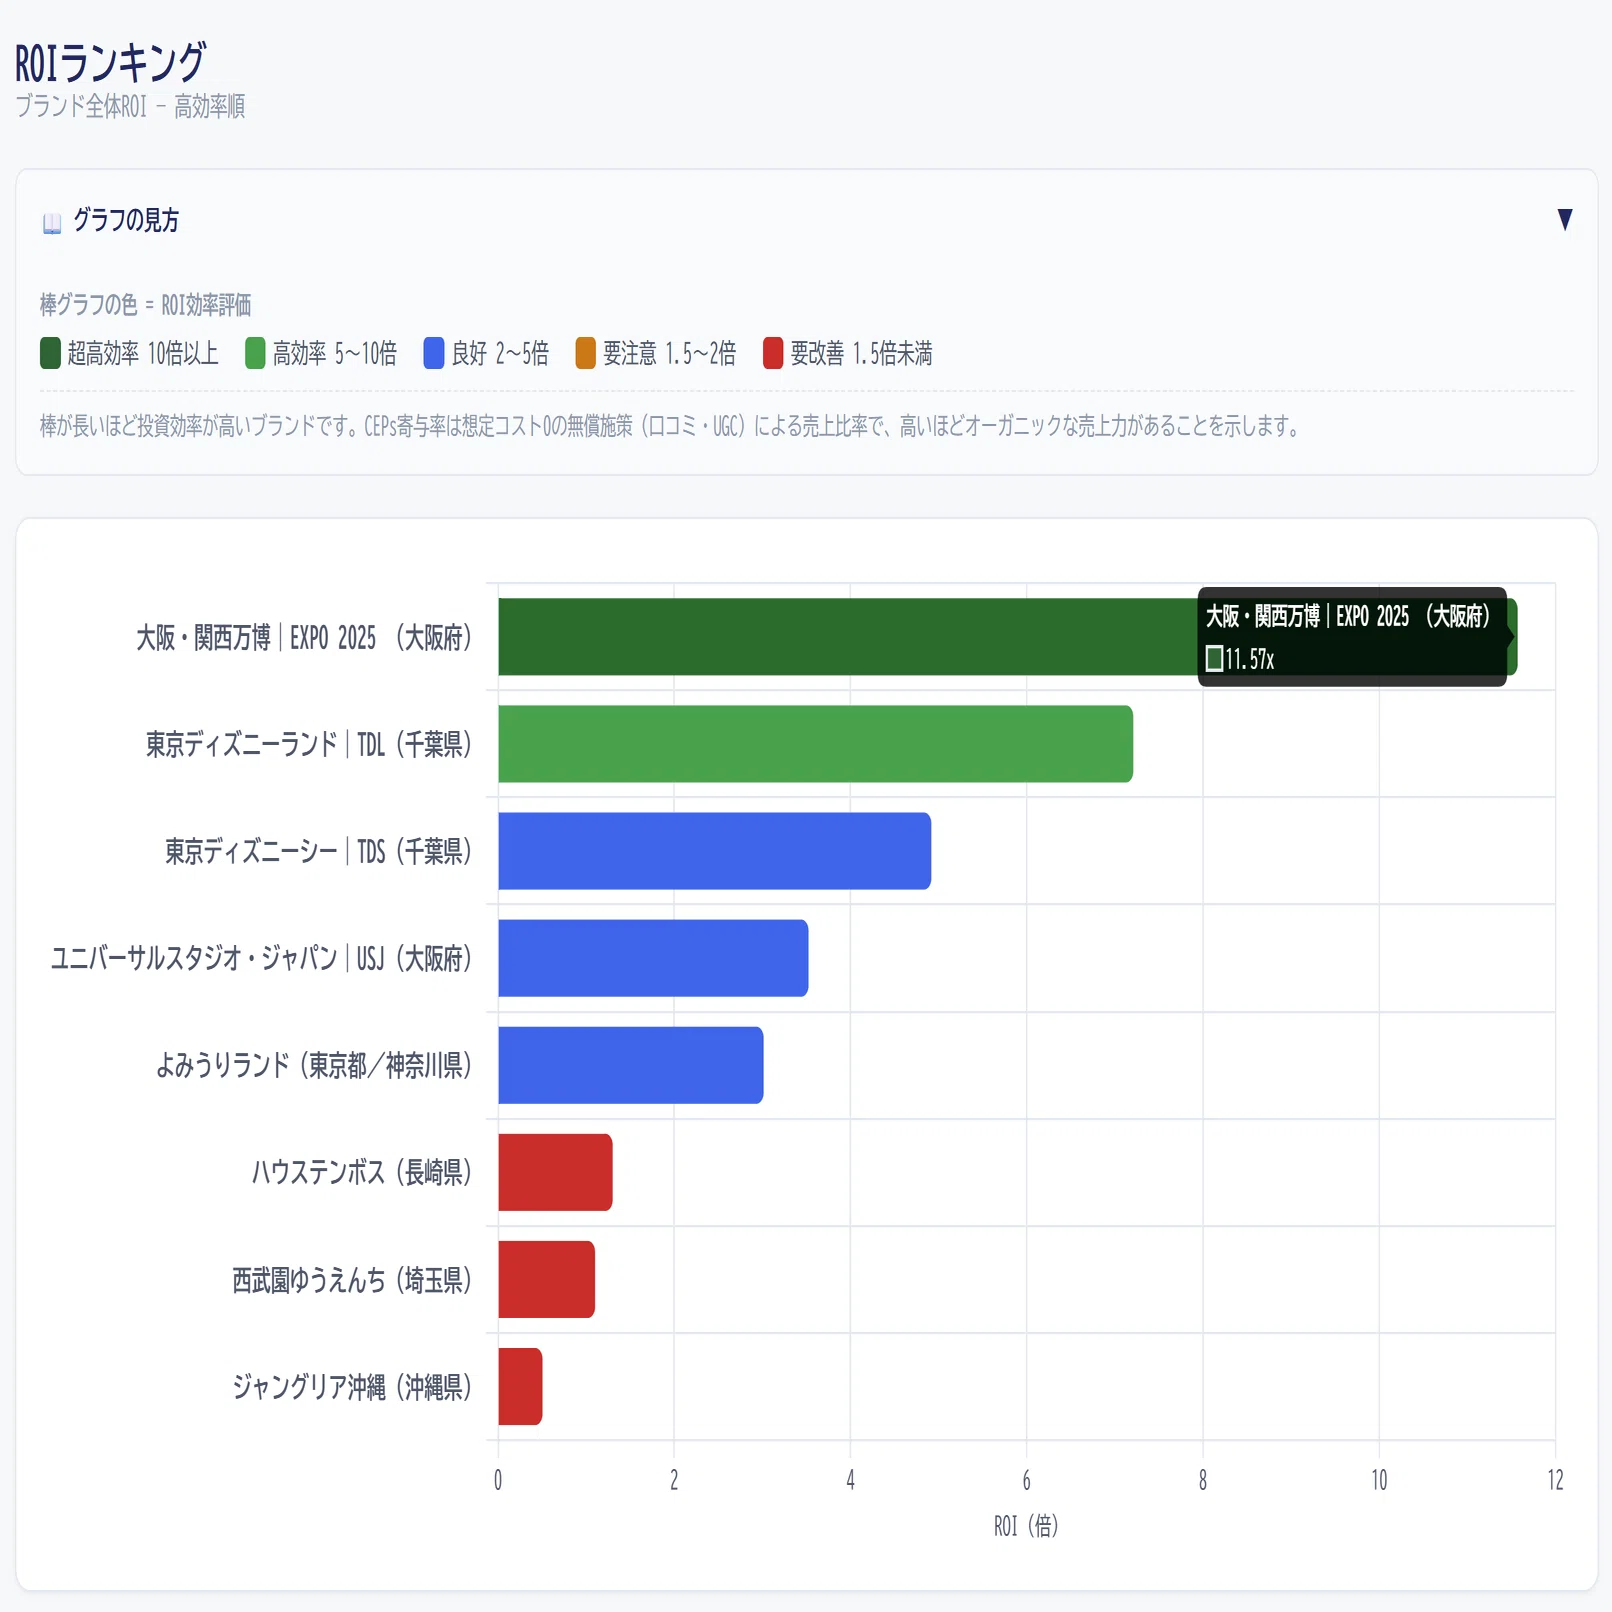Click the ユニバーサルスタジオ・ジャパン USJ bar
The width and height of the screenshot is (1612, 1612).
653,958
